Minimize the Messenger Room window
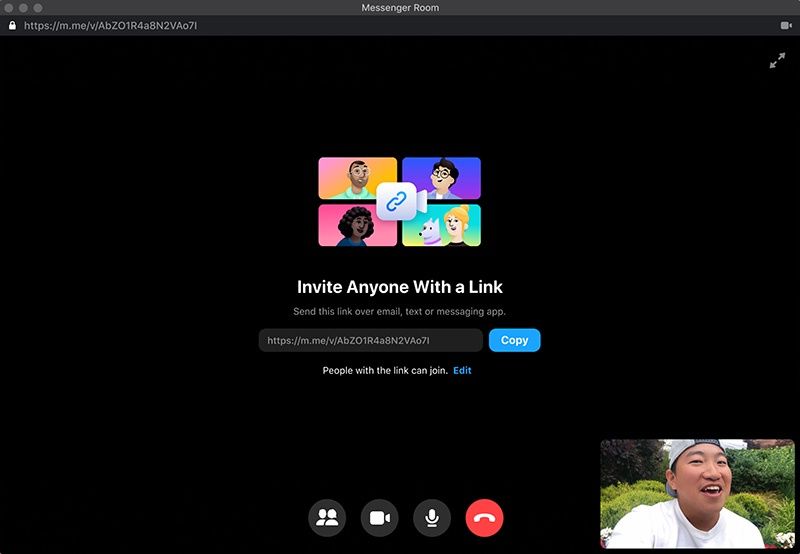Image resolution: width=800 pixels, height=554 pixels. [x=23, y=8]
